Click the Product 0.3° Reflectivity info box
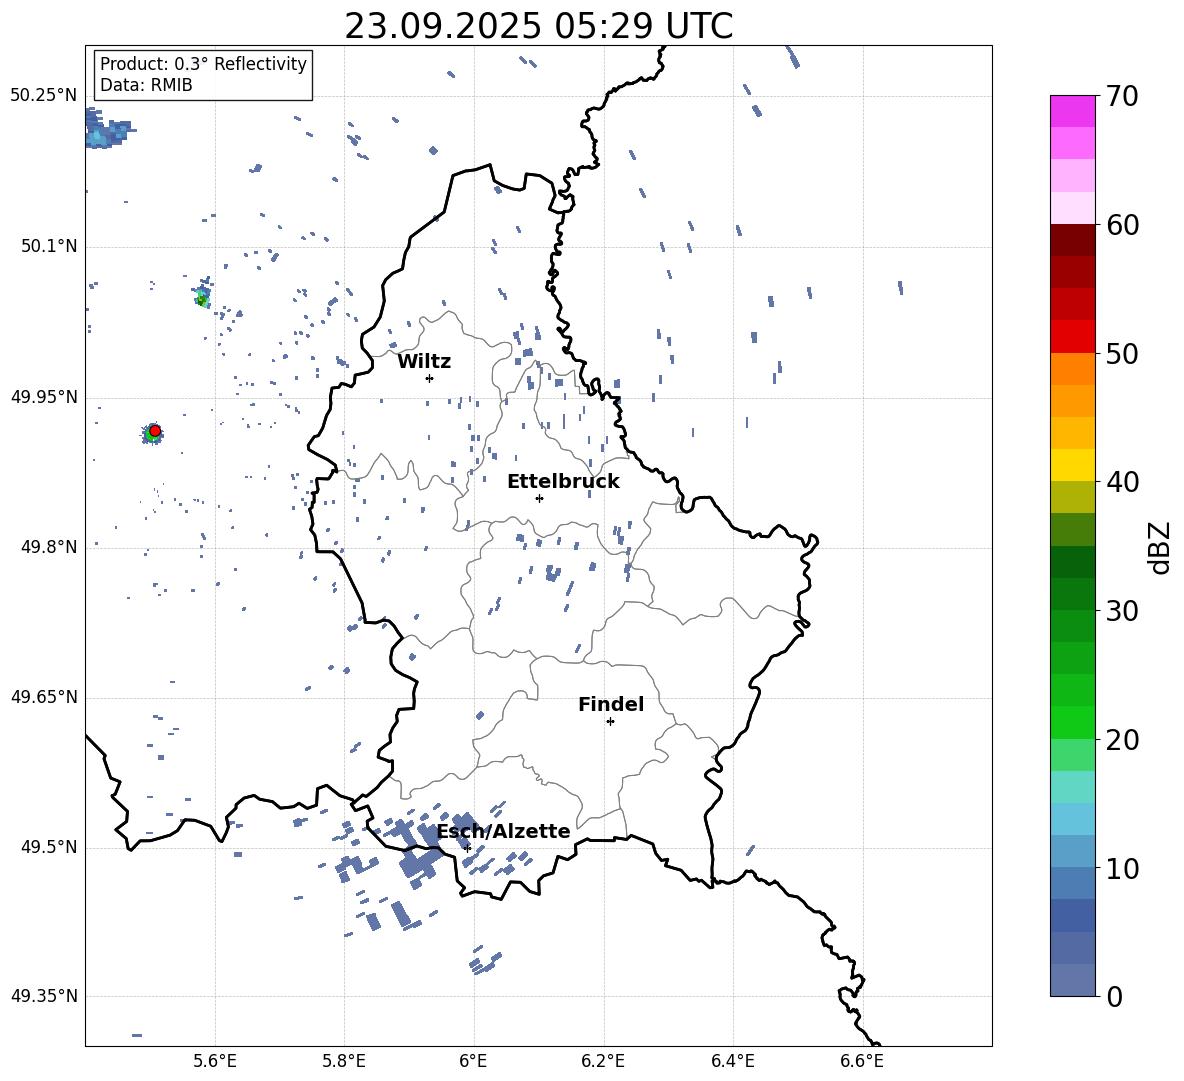Screen dimensions: 1184x1081 (203, 75)
